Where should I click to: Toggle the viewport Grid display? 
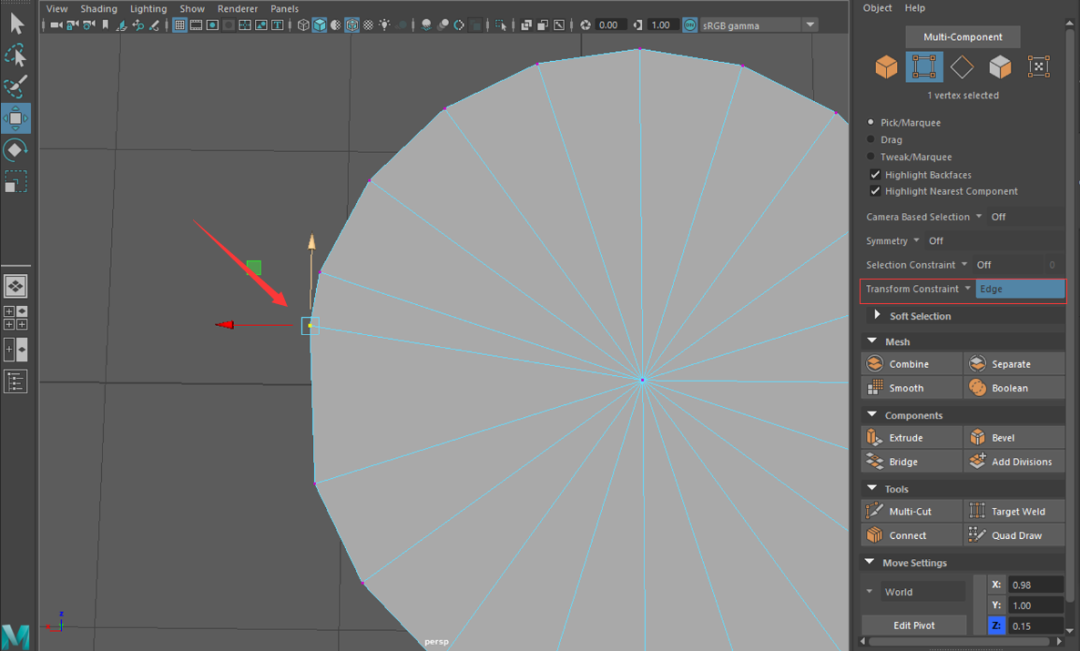[180, 25]
